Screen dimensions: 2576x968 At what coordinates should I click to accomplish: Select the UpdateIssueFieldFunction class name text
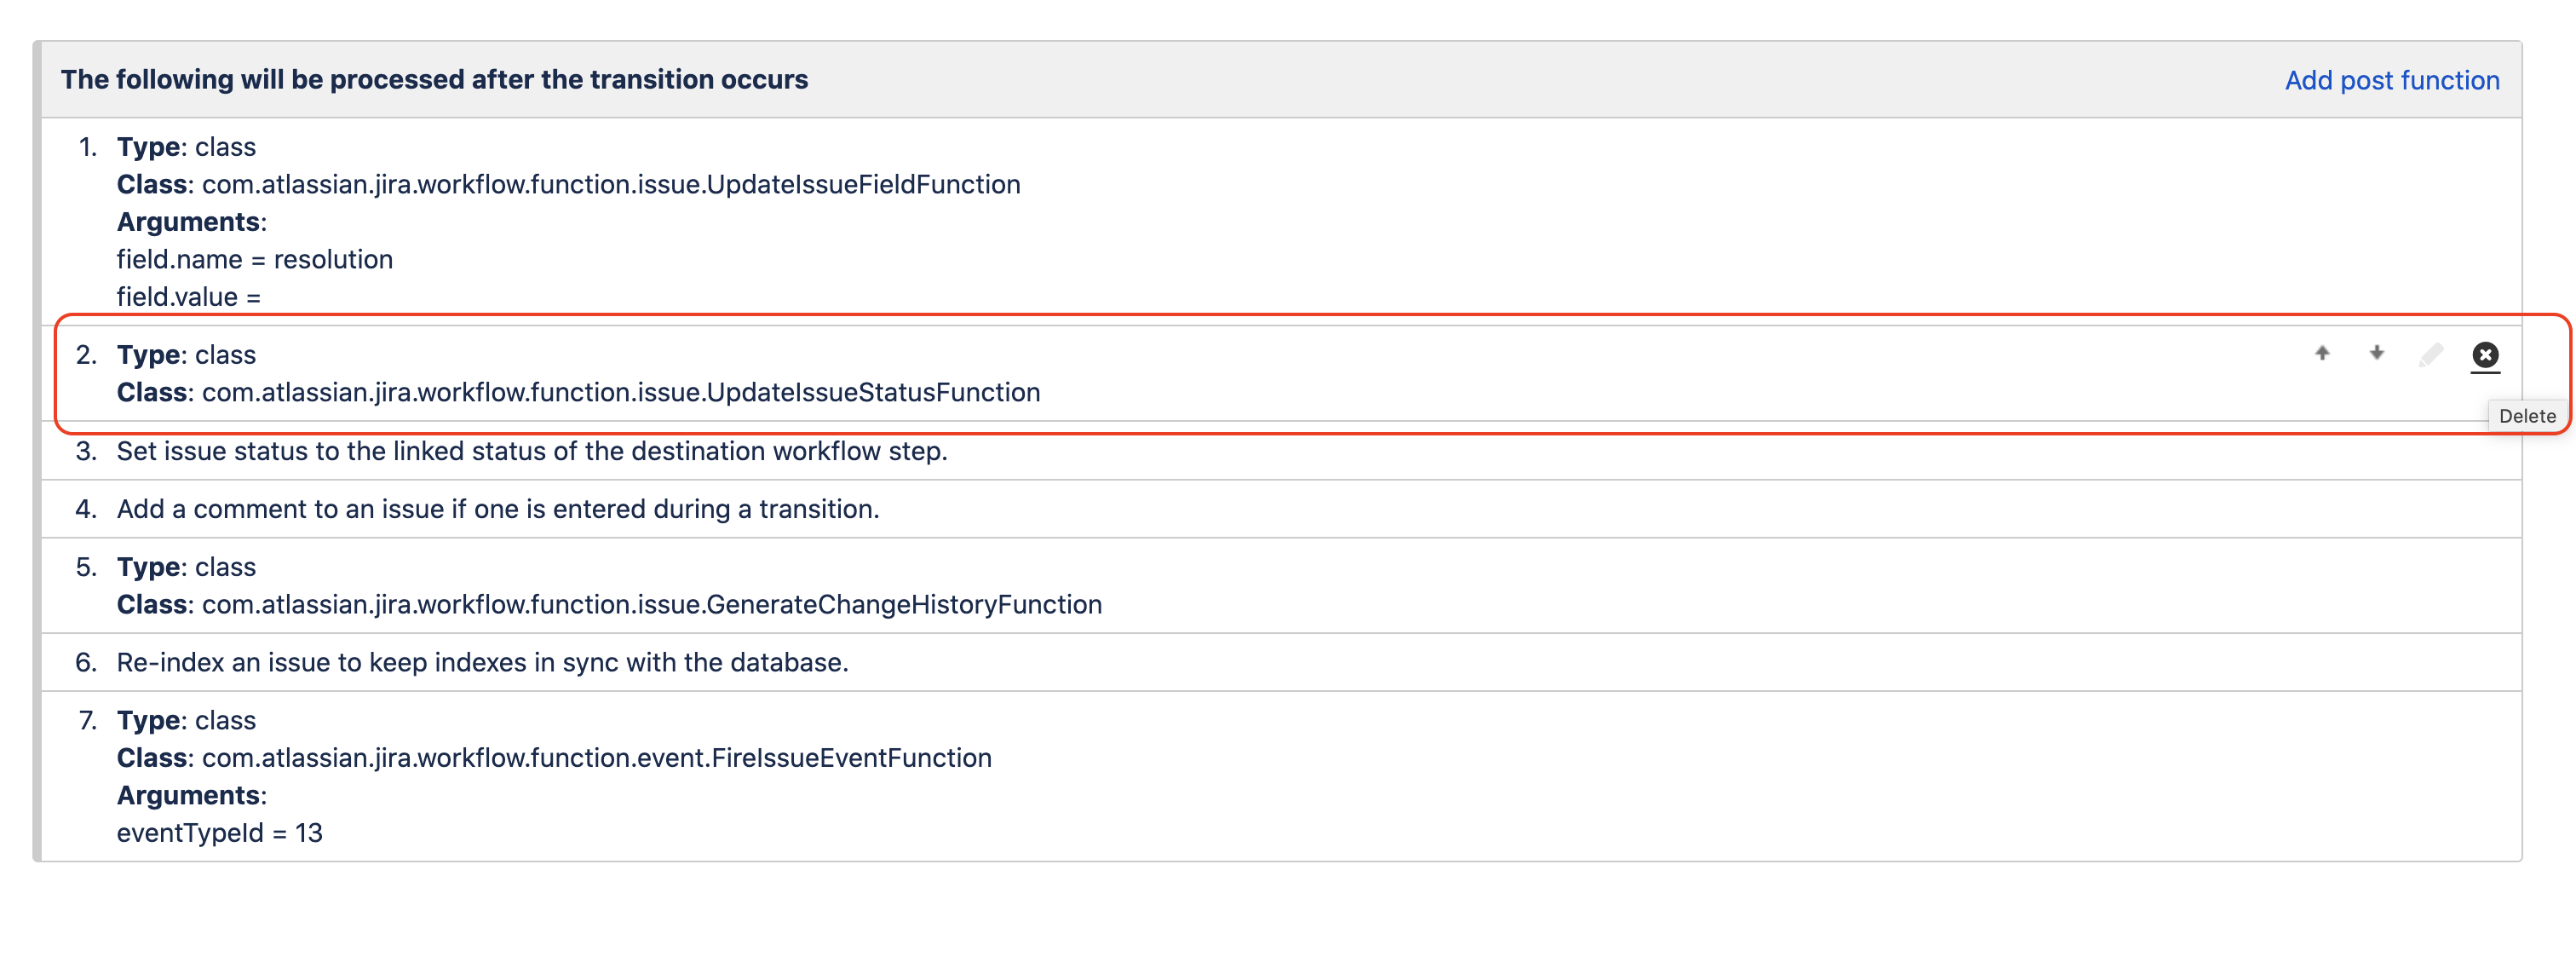(x=610, y=185)
